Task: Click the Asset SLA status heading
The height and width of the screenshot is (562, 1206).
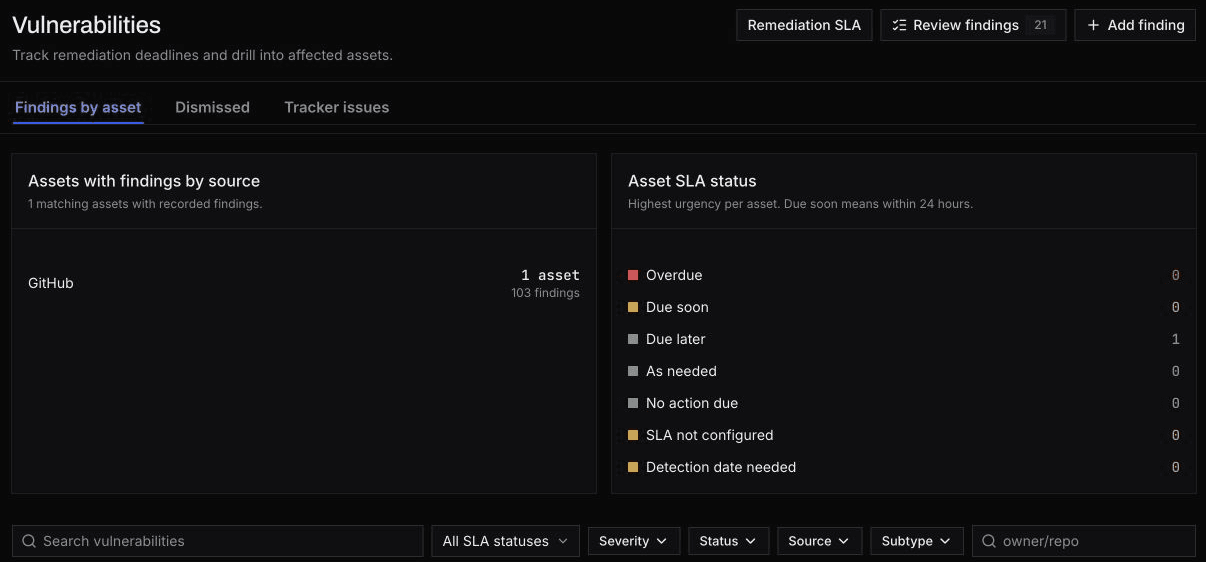Action: pyautogui.click(x=692, y=181)
